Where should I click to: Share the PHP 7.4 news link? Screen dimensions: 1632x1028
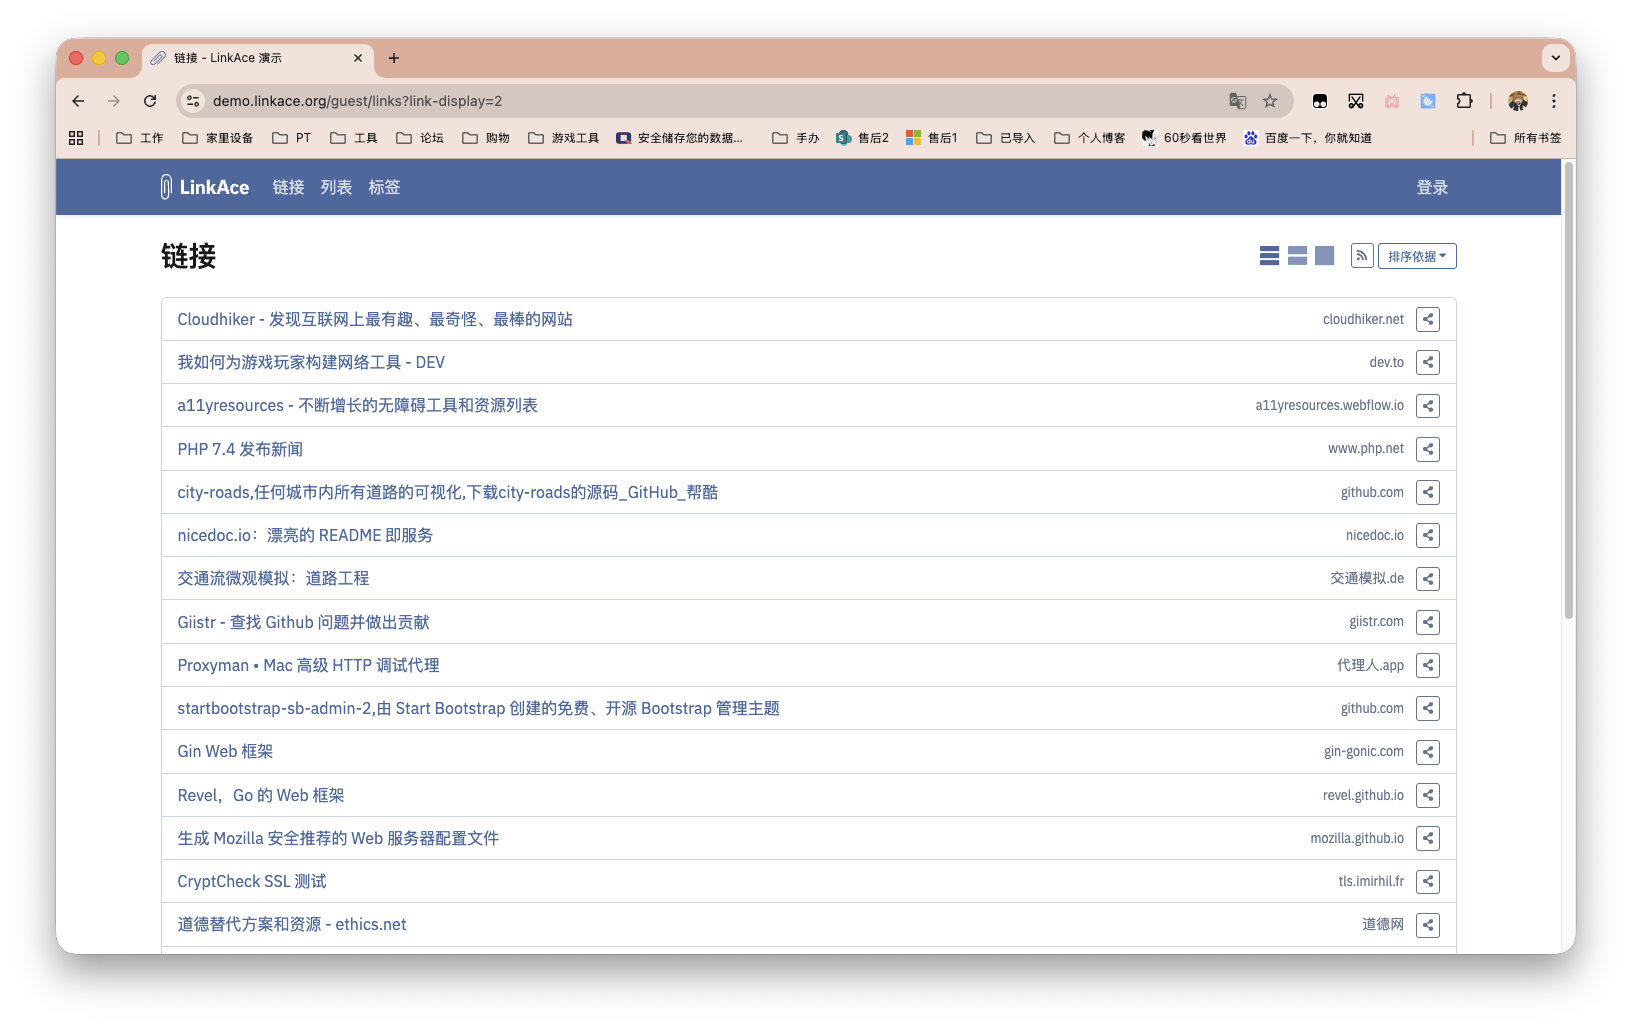coord(1427,449)
